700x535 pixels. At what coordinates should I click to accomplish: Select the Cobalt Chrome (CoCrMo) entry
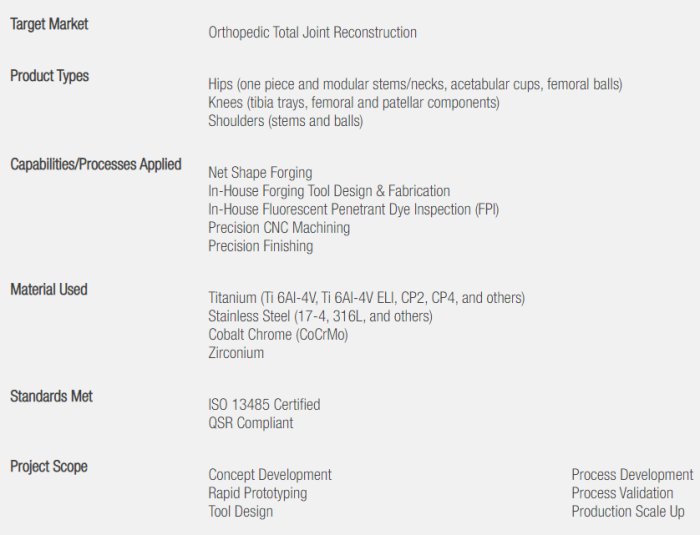279,334
